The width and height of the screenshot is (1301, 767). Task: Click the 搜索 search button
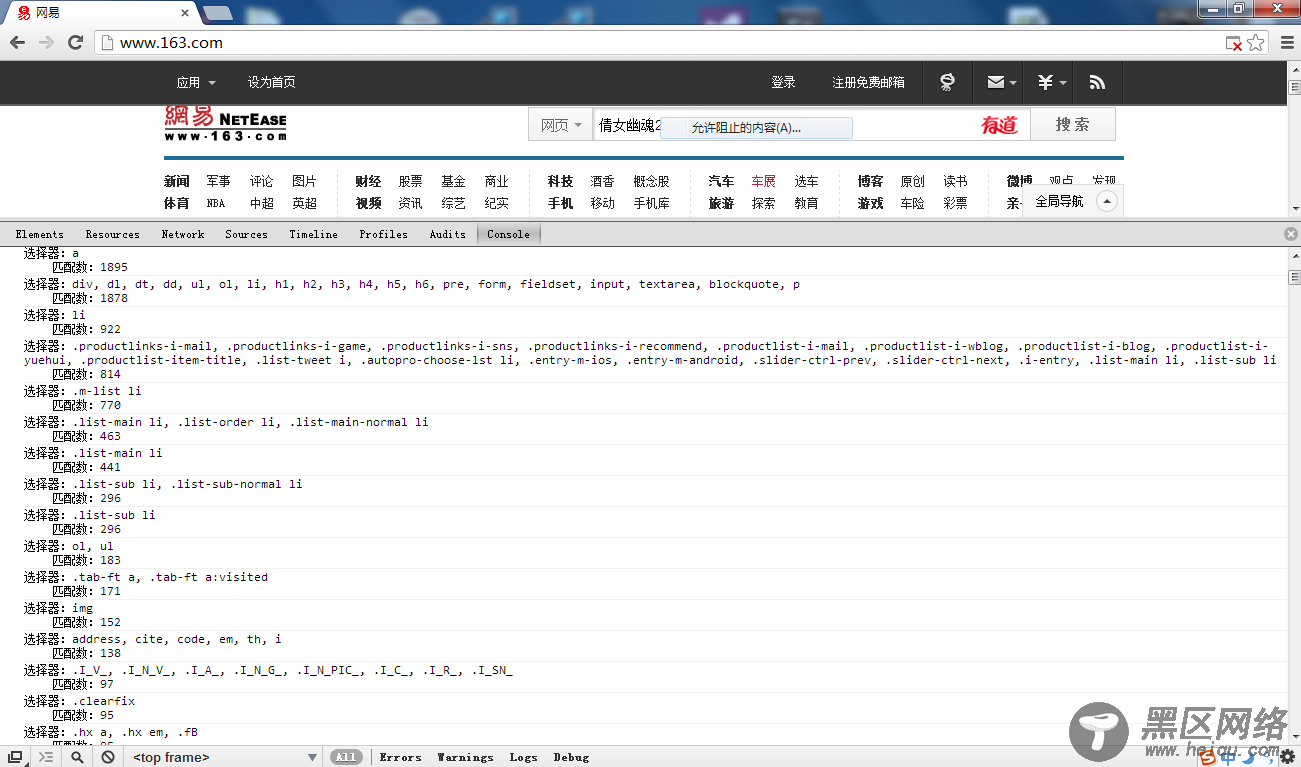click(x=1072, y=125)
